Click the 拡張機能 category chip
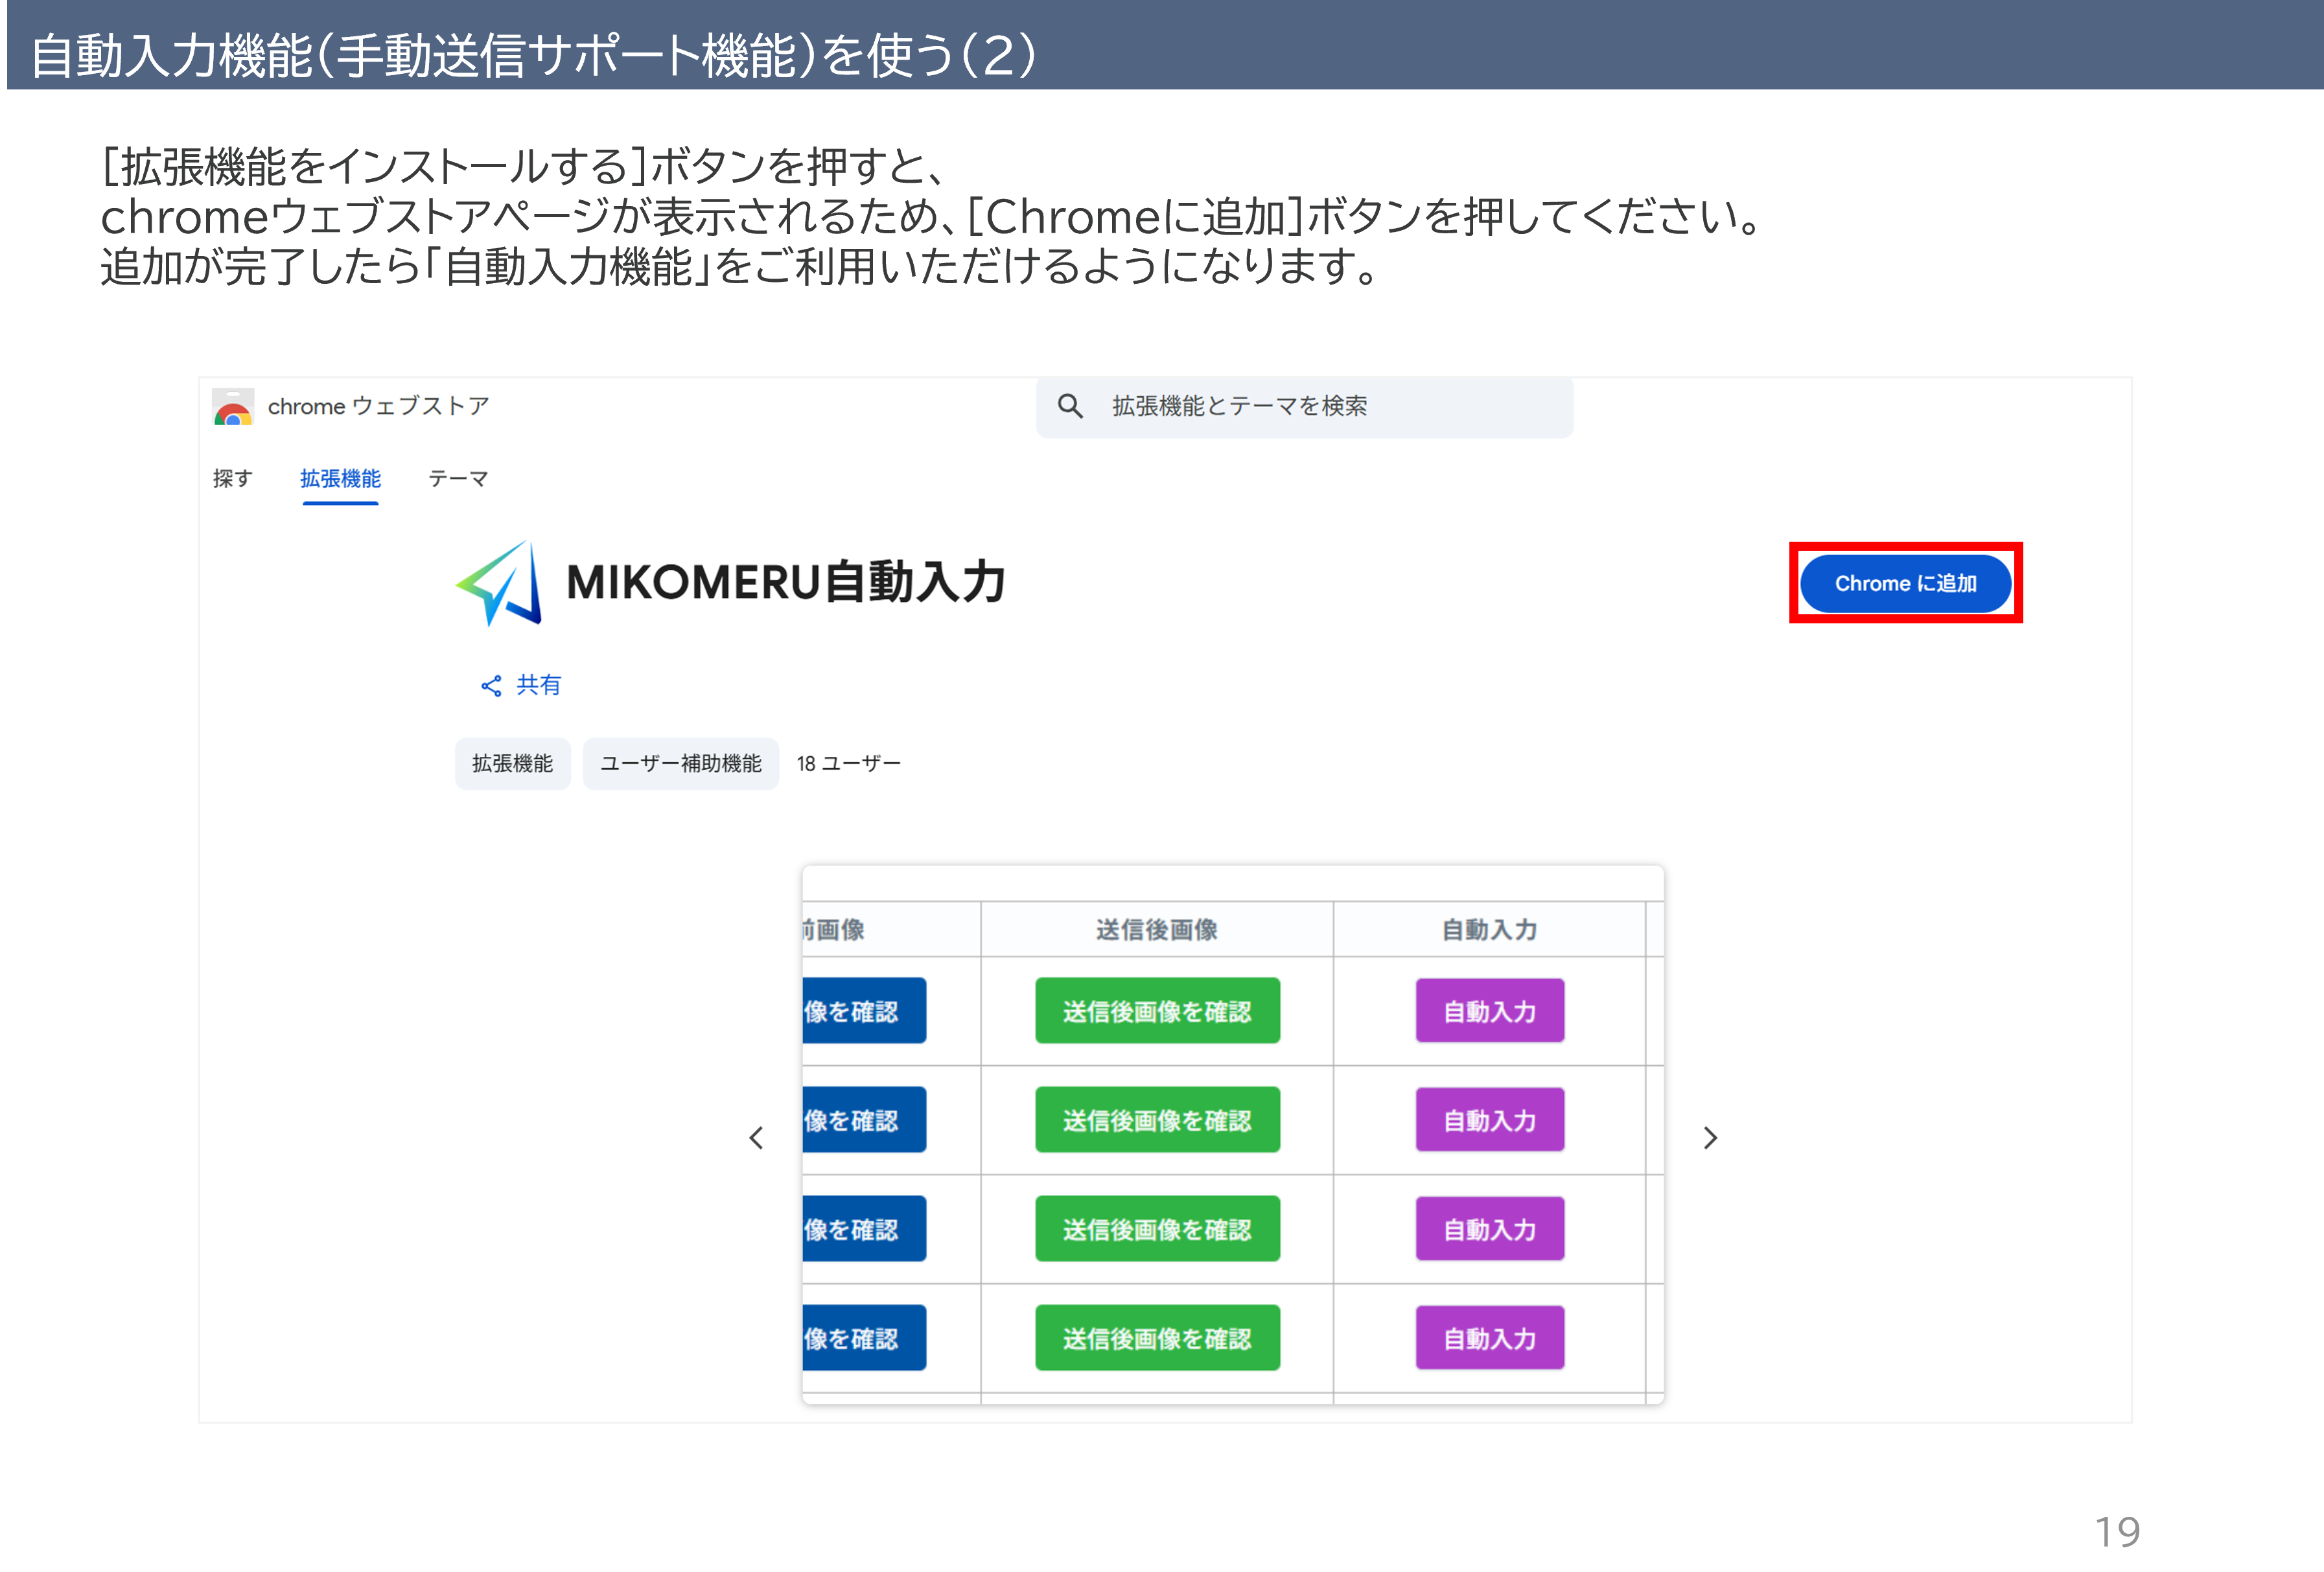Viewport: 2324px width, 1572px height. click(x=512, y=764)
